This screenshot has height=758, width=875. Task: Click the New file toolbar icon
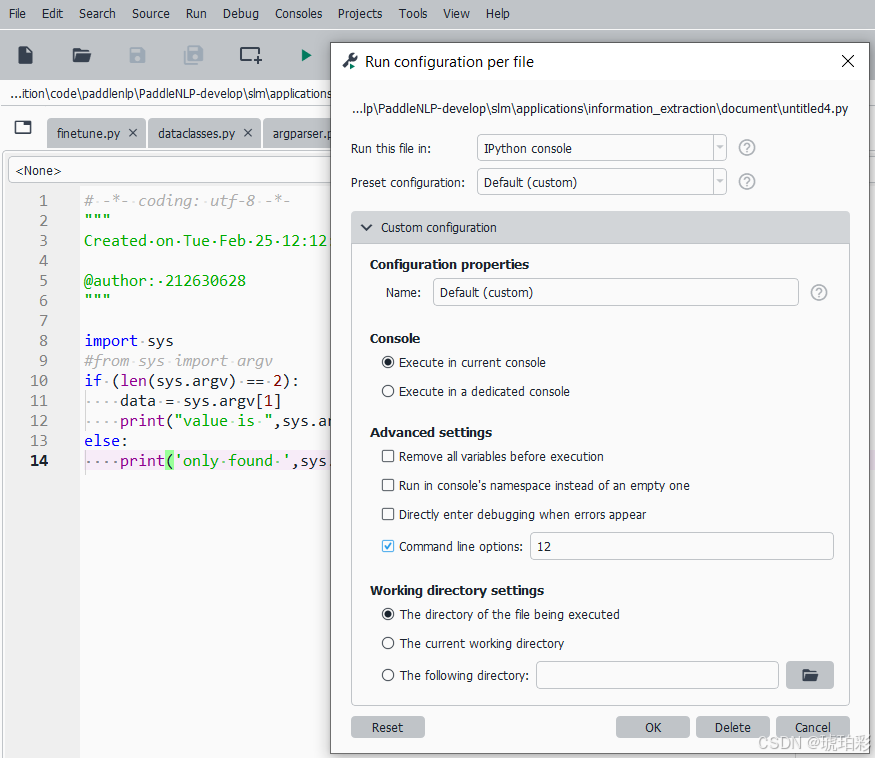pos(26,55)
